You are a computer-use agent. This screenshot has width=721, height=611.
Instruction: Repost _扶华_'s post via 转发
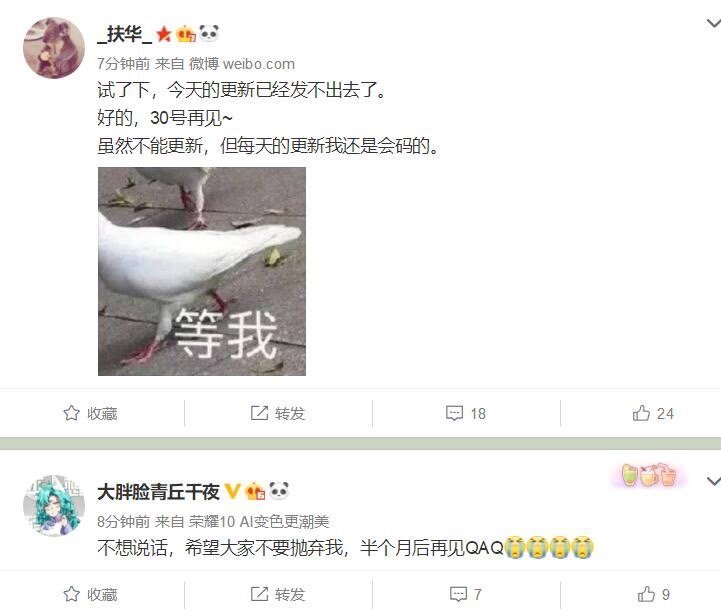[278, 413]
